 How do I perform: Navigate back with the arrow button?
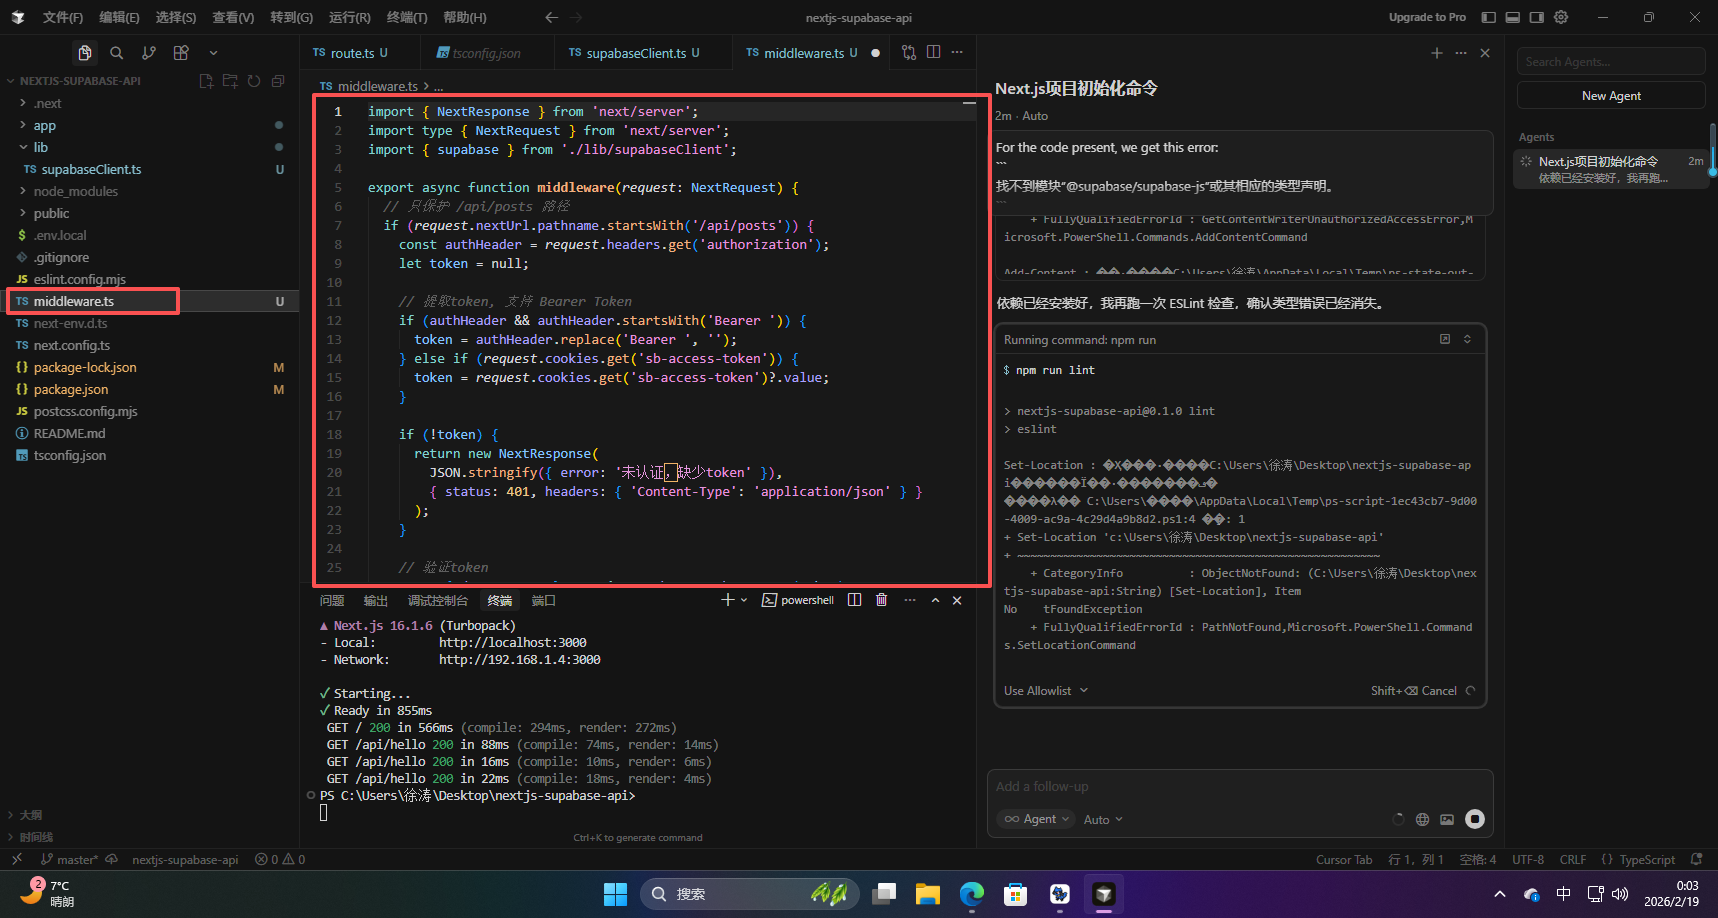tap(551, 17)
